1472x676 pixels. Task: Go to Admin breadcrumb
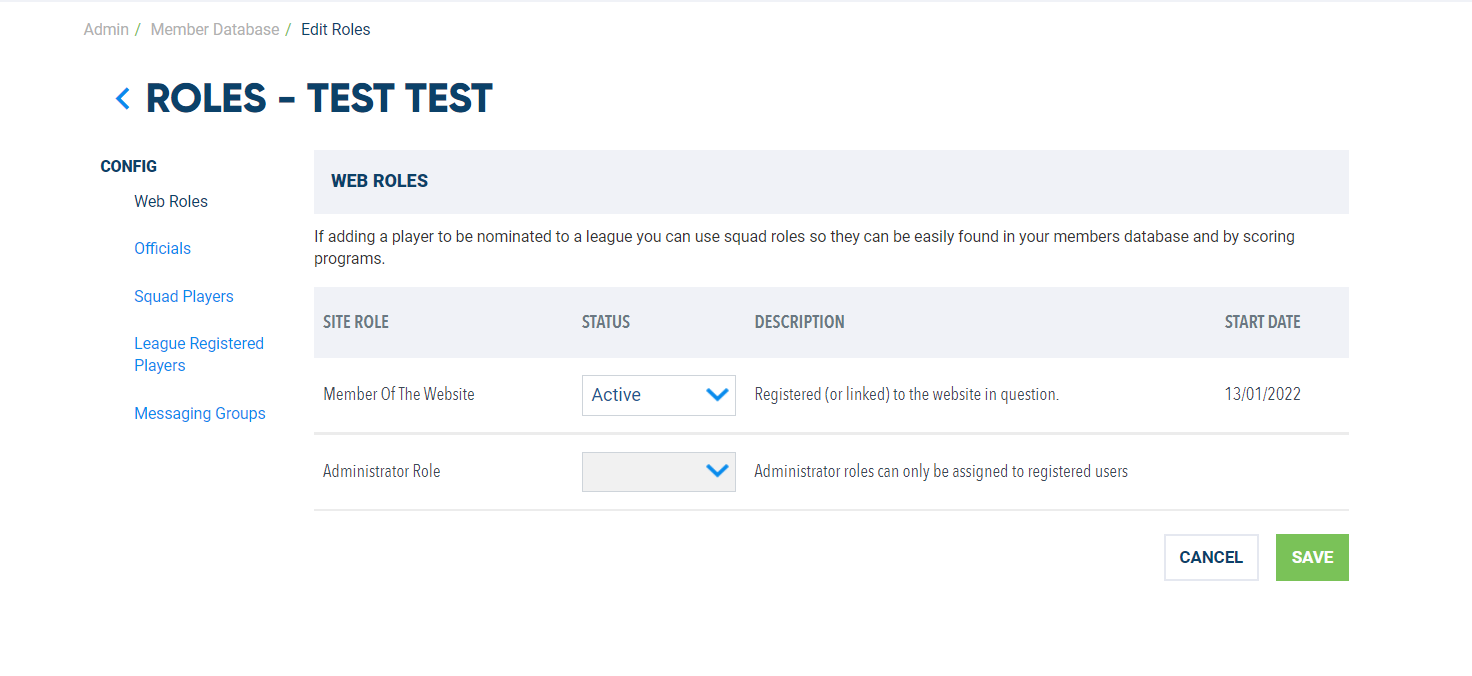click(106, 30)
